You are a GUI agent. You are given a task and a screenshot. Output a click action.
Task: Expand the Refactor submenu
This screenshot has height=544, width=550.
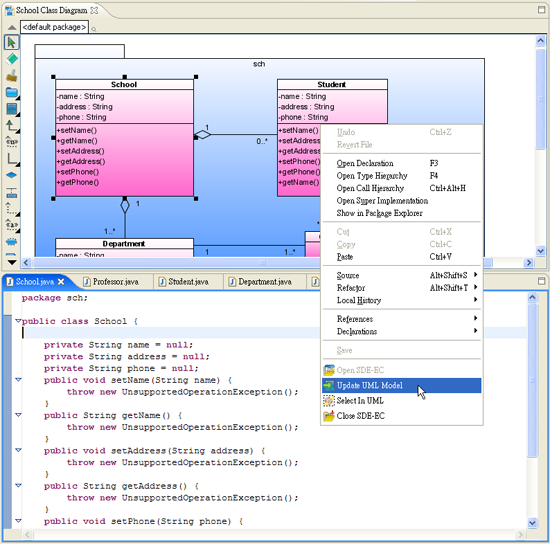(401, 288)
